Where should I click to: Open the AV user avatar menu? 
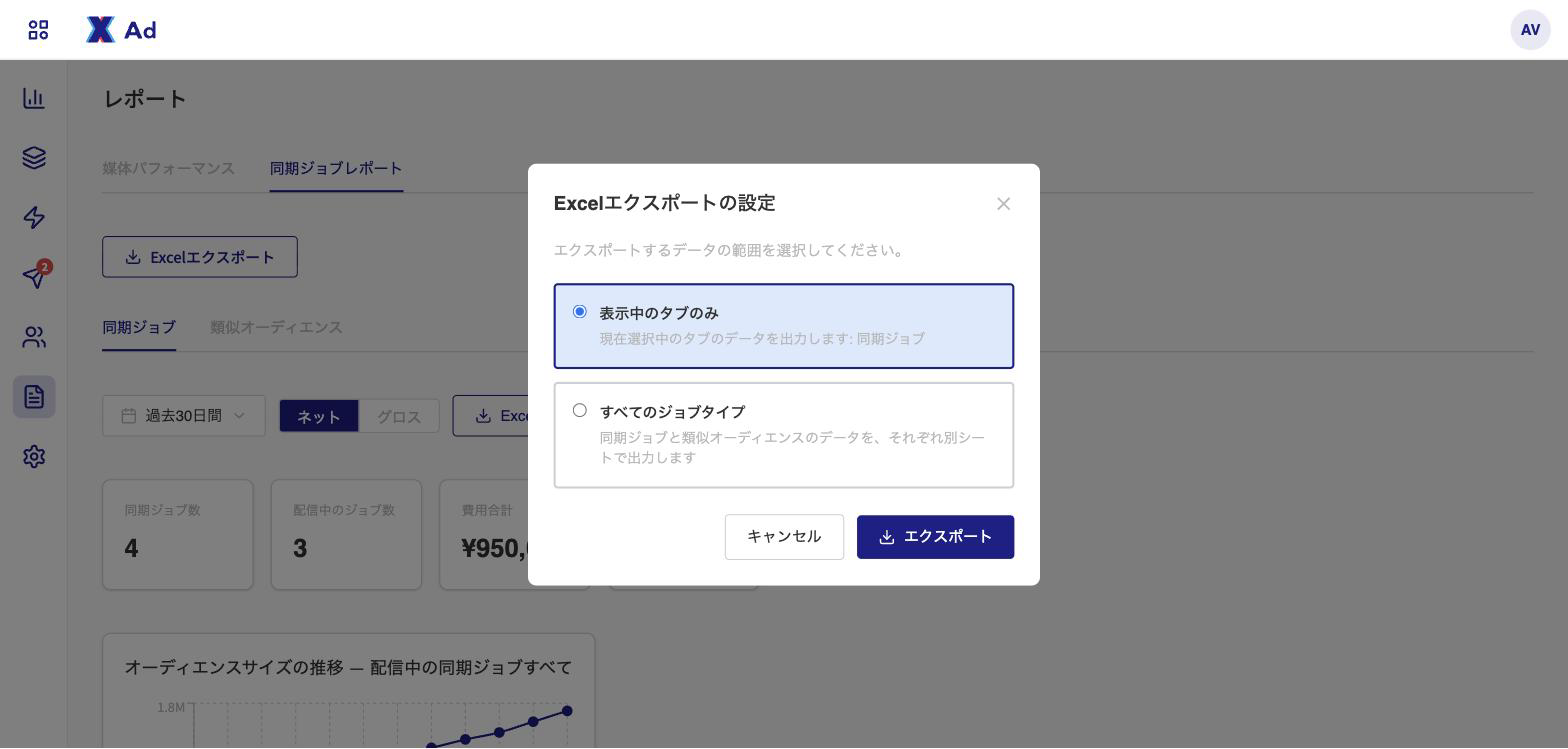[x=1530, y=30]
